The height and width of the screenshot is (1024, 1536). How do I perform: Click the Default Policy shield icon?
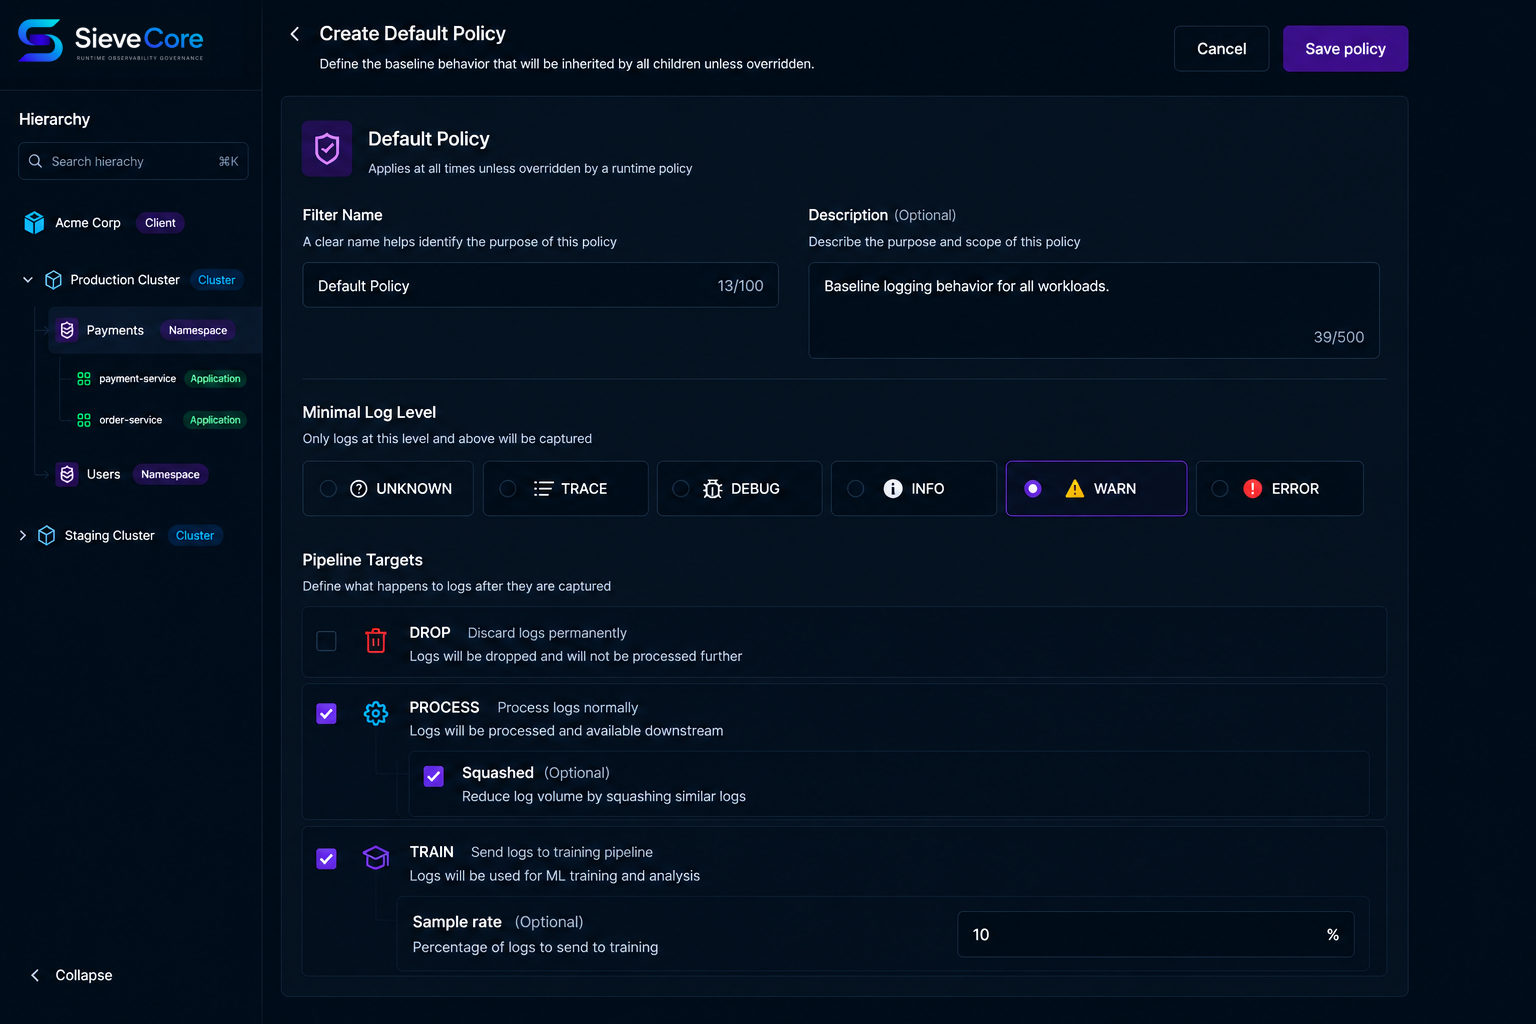tap(327, 149)
